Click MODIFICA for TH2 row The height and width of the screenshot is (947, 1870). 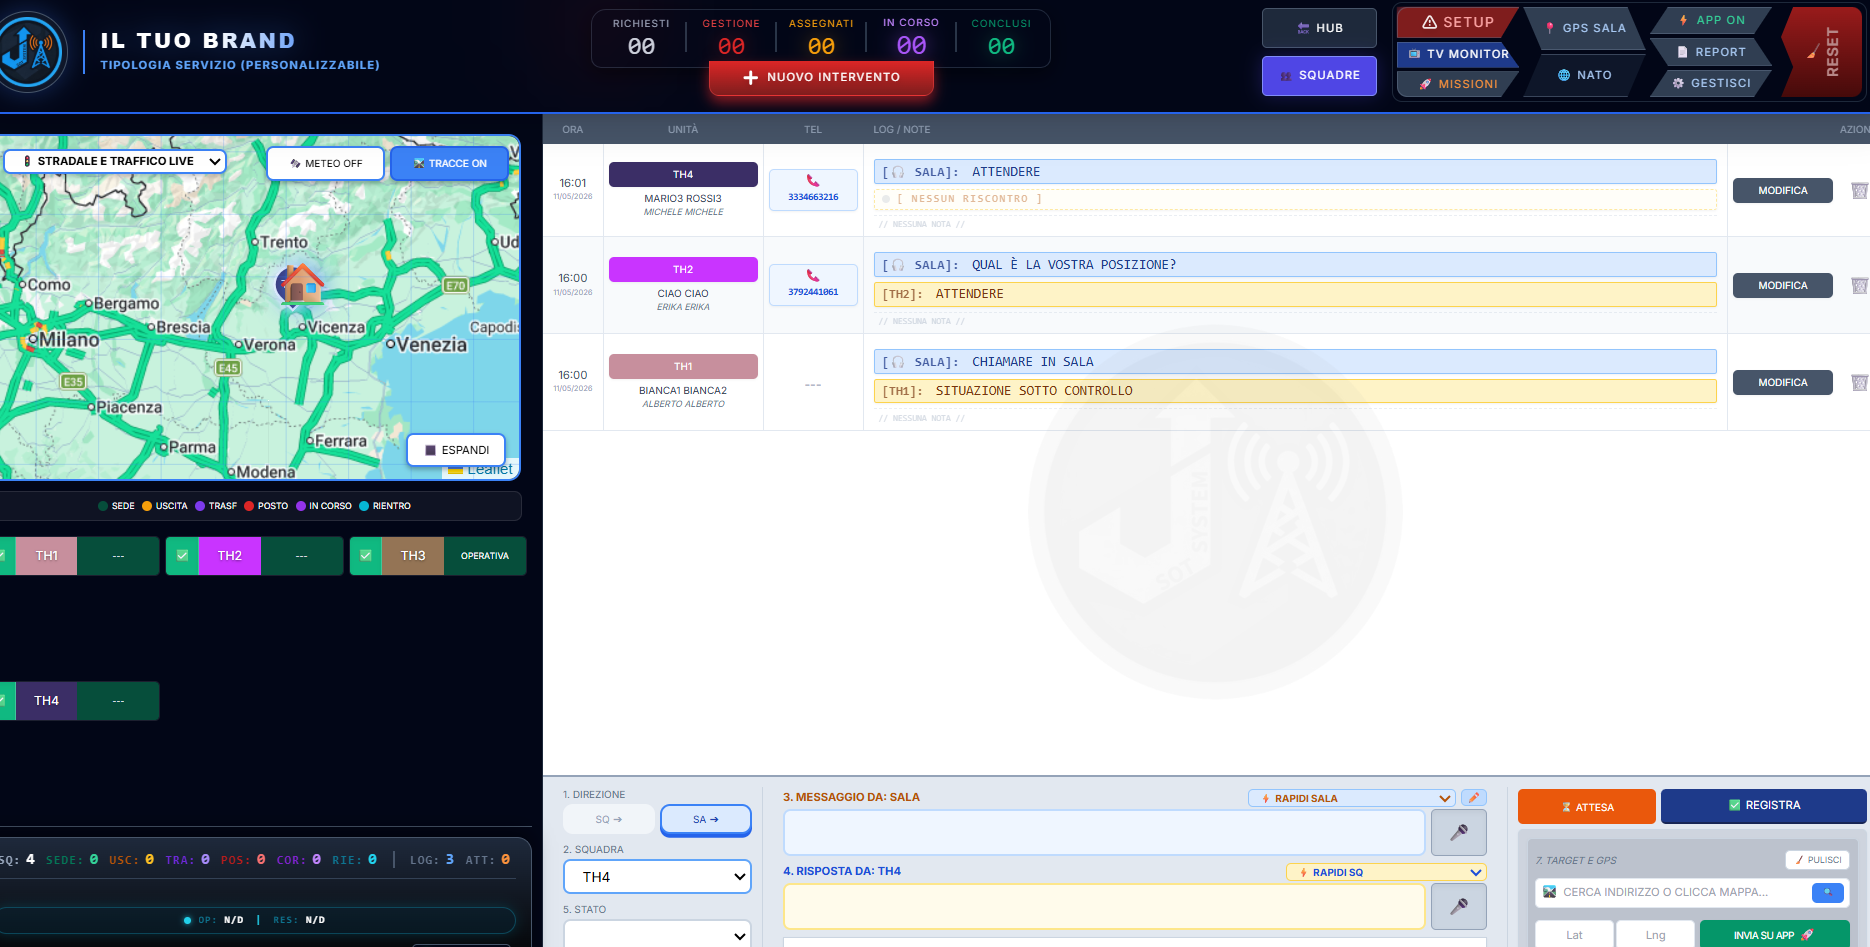click(1782, 285)
